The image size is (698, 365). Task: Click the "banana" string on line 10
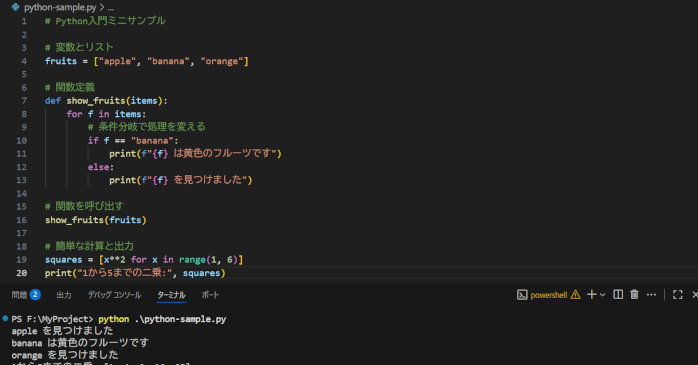tap(152, 141)
